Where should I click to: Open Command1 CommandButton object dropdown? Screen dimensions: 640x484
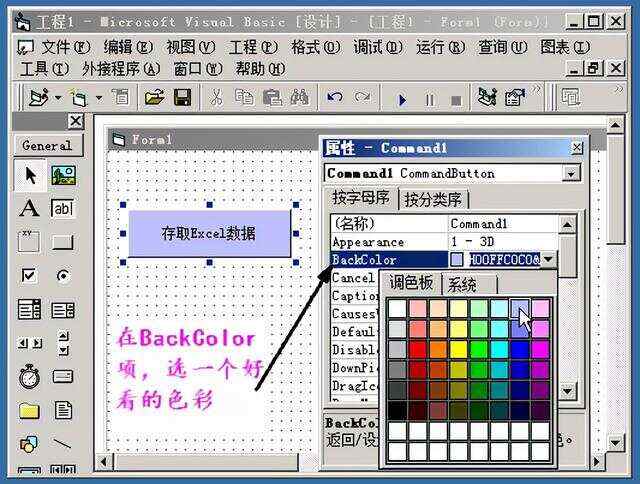coord(571,174)
